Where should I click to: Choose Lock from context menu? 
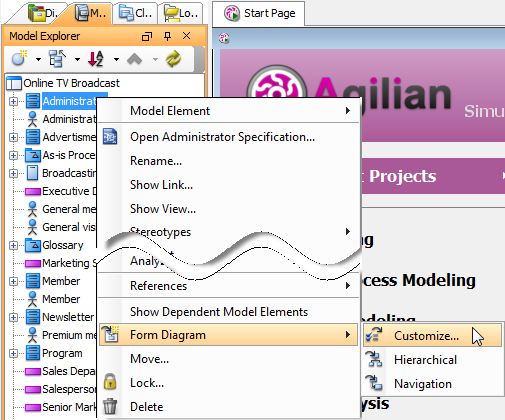click(229, 383)
